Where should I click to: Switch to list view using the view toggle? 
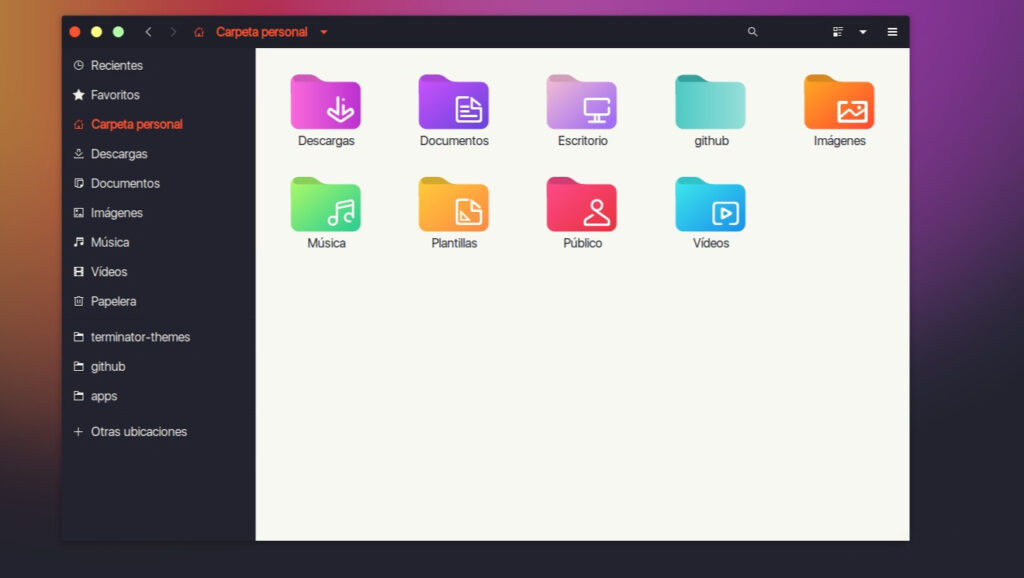[x=837, y=31]
